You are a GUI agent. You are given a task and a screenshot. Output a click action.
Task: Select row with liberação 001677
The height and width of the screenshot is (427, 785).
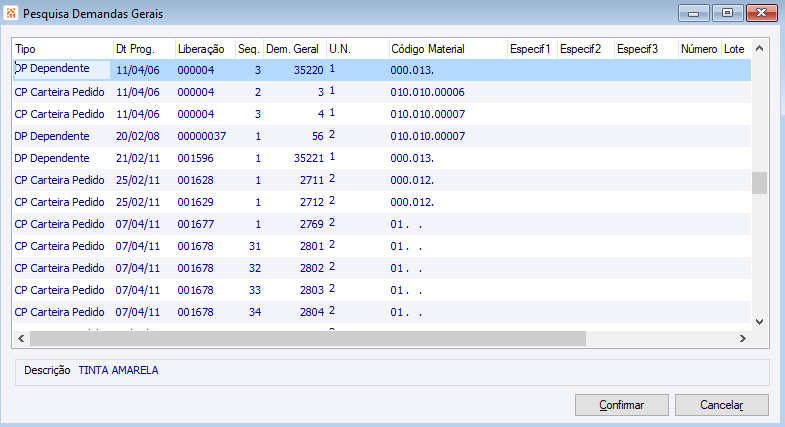(382, 224)
